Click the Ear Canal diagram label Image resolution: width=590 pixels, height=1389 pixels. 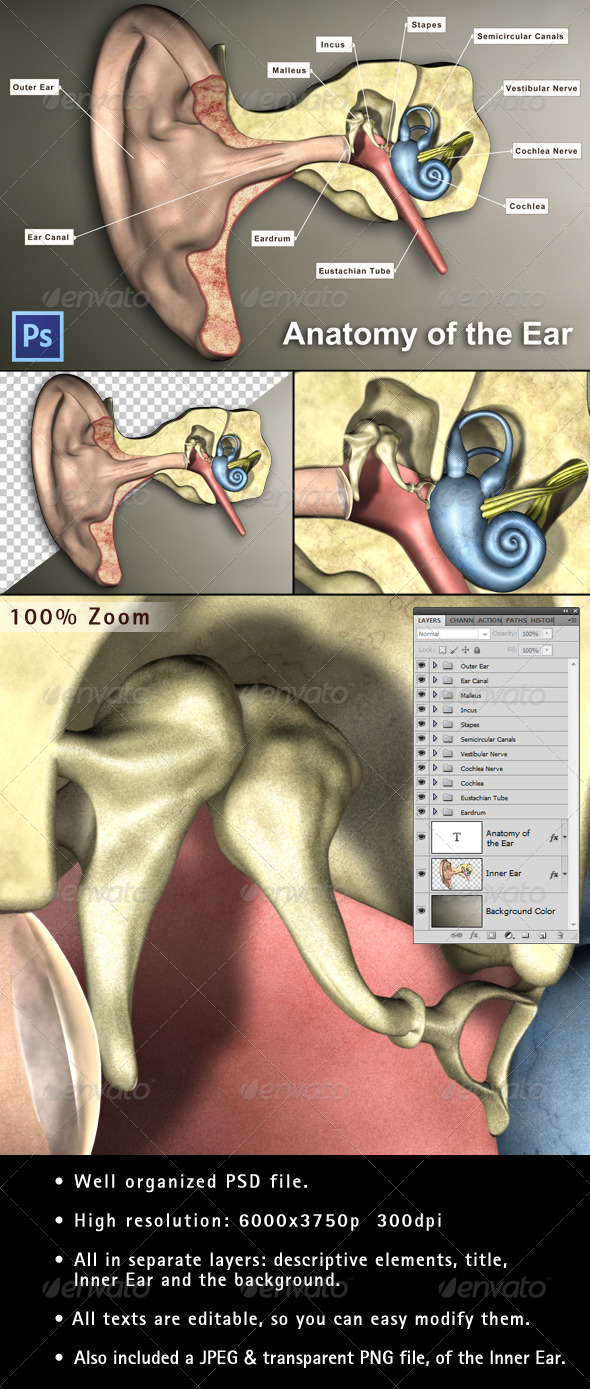click(x=48, y=237)
